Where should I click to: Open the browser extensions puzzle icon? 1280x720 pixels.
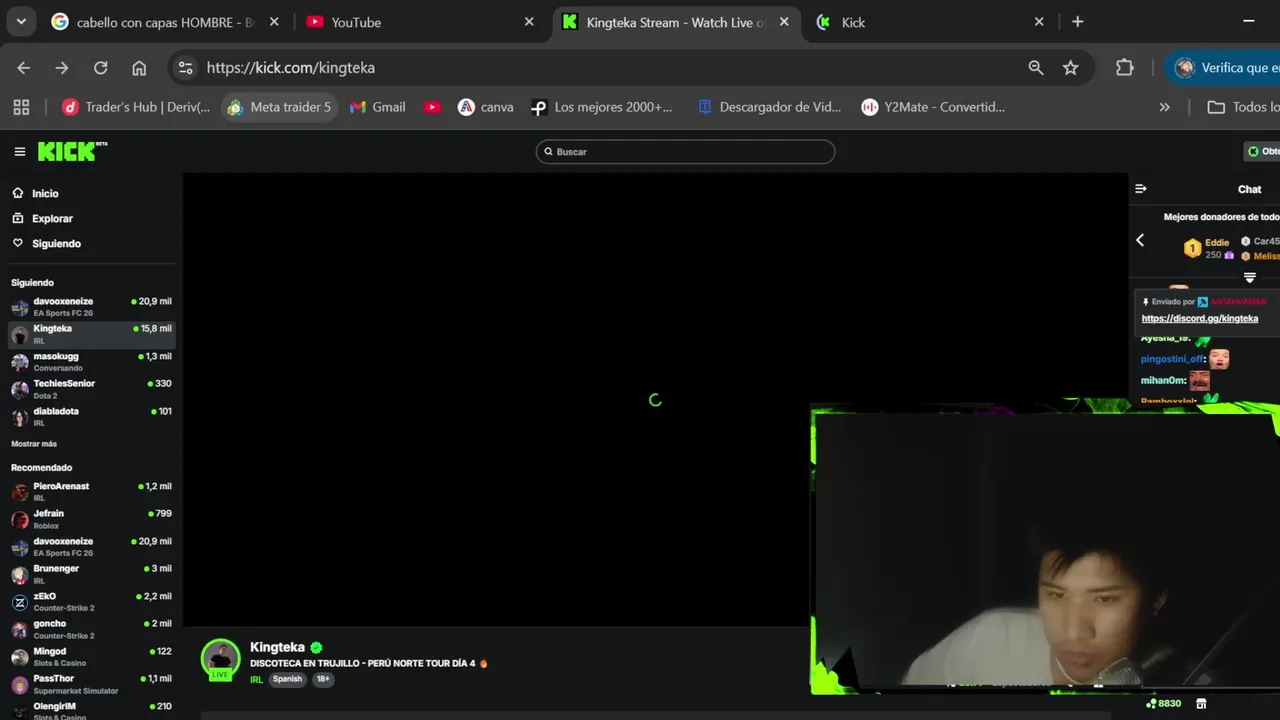(1125, 68)
